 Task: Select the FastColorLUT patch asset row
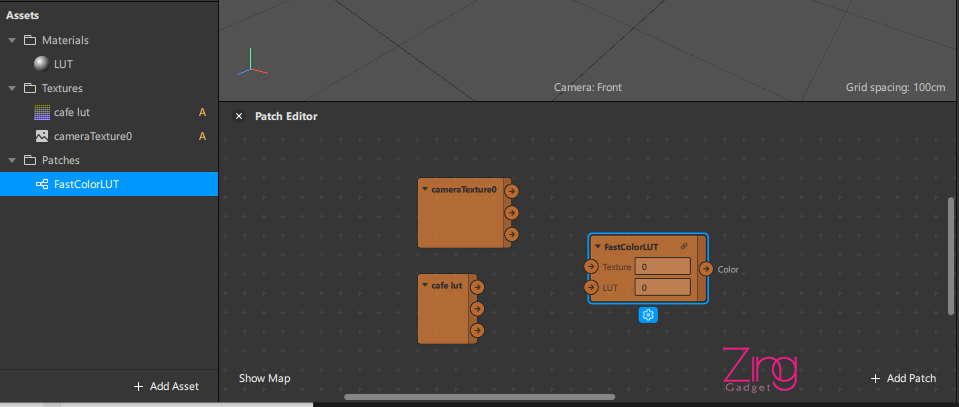click(109, 184)
